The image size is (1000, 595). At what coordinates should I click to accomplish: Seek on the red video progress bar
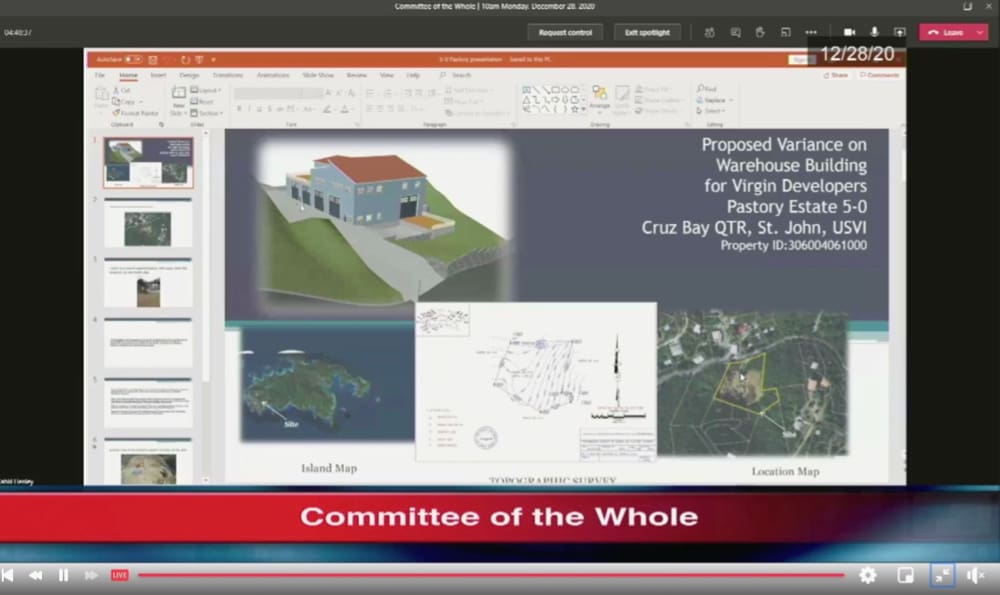pyautogui.click(x=491, y=575)
